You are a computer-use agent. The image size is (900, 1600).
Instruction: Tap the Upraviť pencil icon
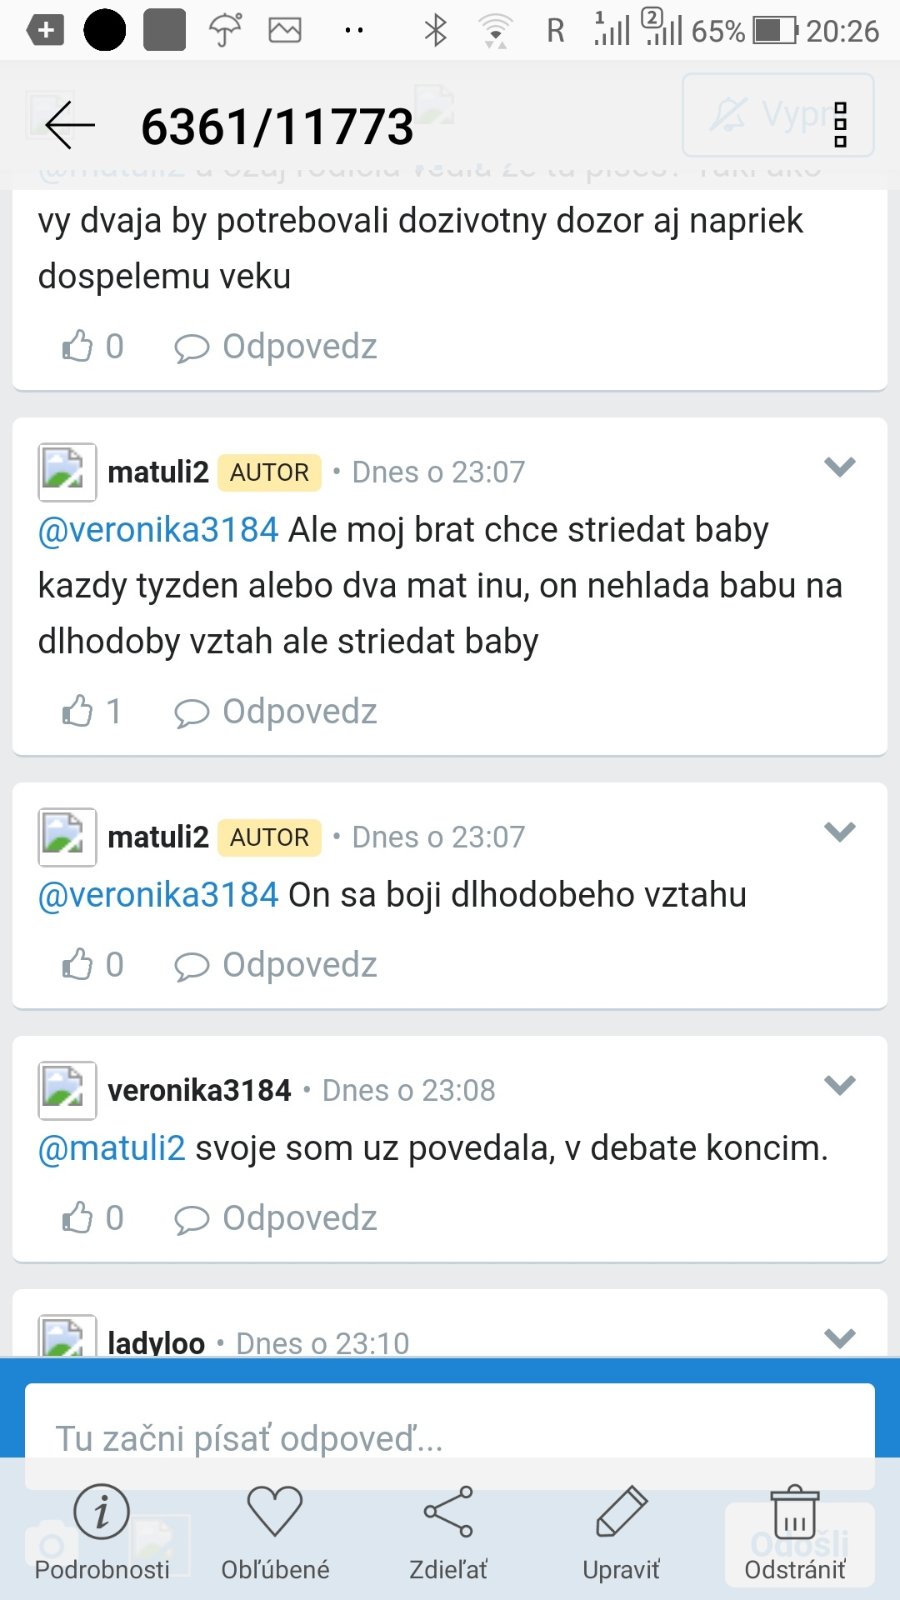point(621,1512)
